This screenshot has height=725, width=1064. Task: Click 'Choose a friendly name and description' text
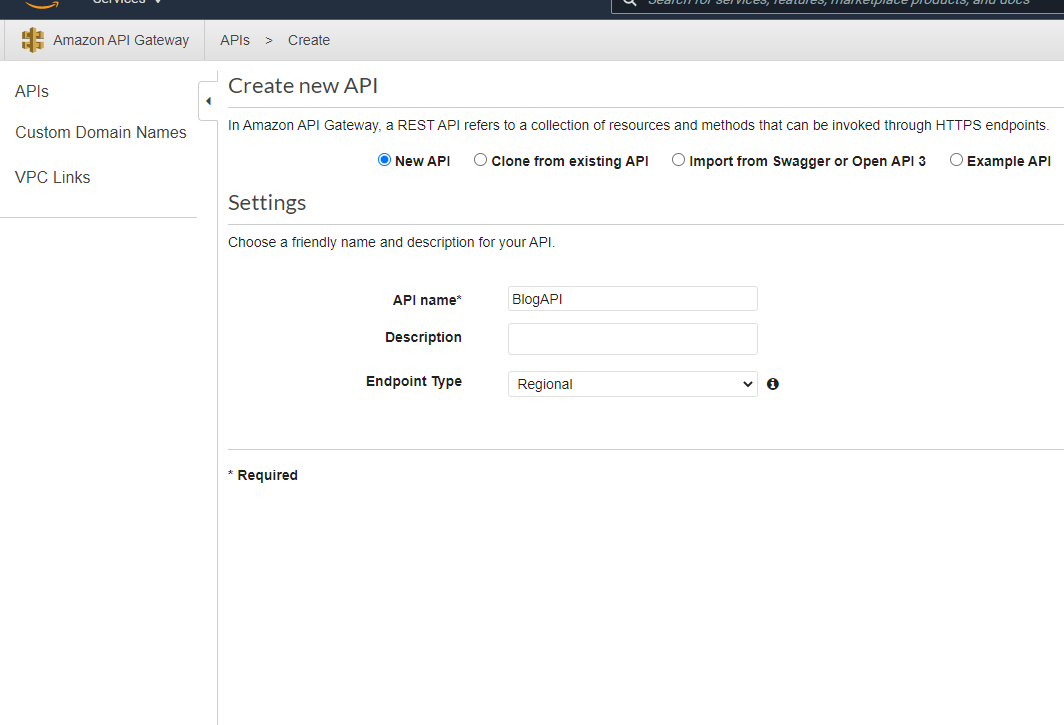click(x=392, y=242)
